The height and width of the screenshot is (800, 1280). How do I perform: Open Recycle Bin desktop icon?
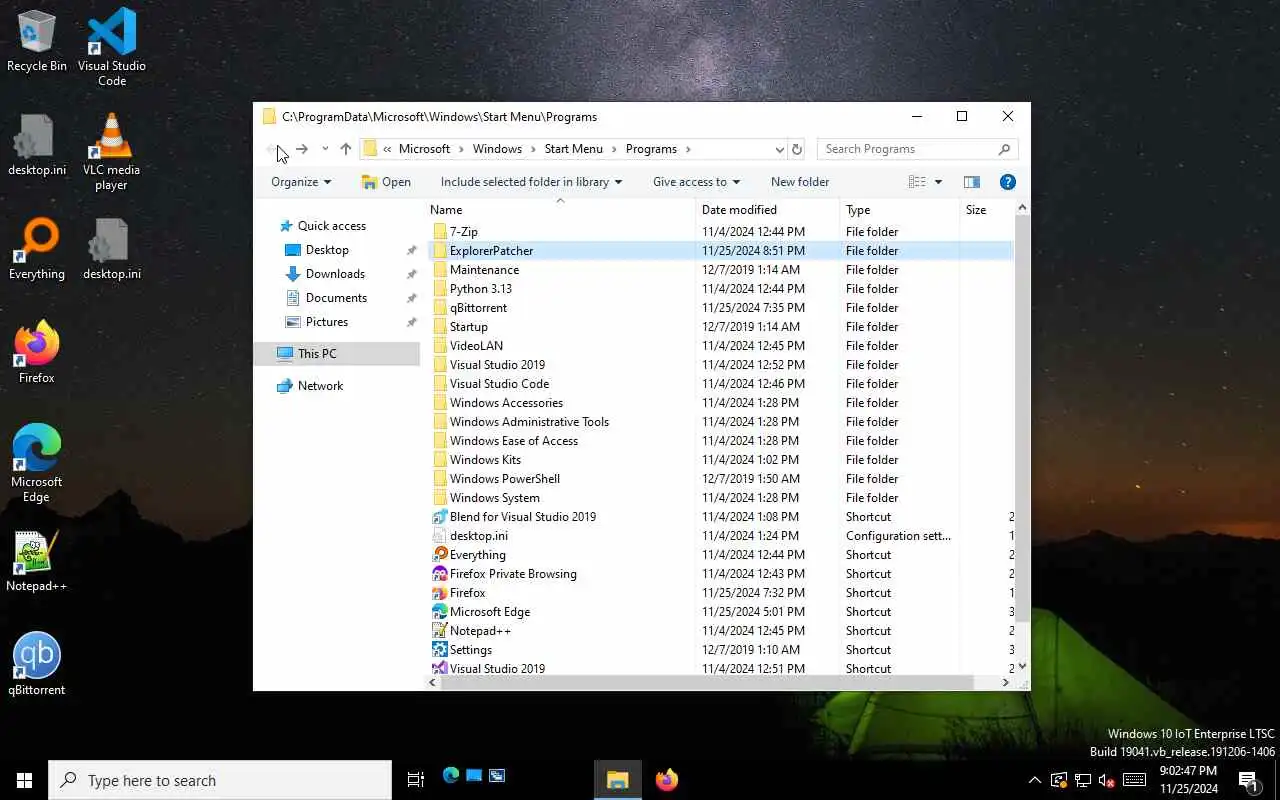click(37, 40)
